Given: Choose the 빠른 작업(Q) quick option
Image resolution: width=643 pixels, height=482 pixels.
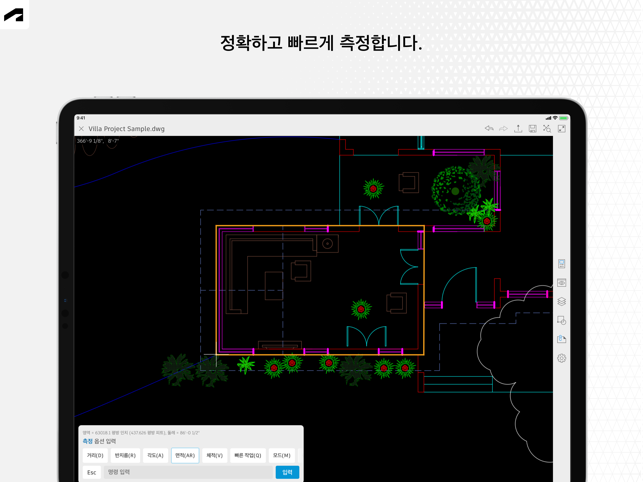Looking at the screenshot, I should pos(248,456).
